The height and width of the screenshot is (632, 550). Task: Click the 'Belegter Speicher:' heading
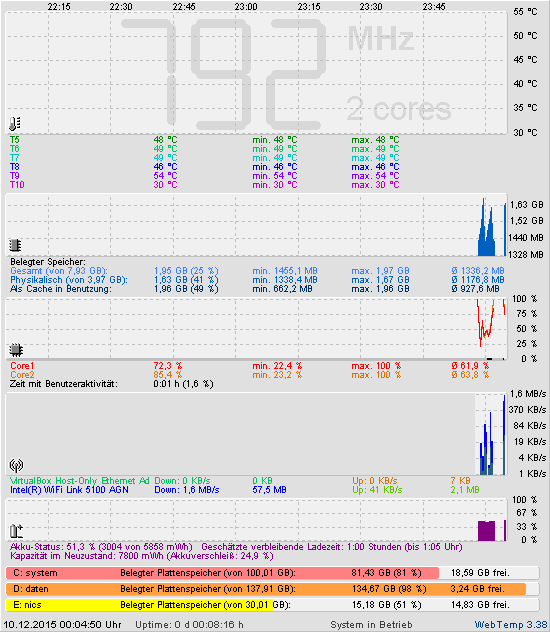coord(48,262)
